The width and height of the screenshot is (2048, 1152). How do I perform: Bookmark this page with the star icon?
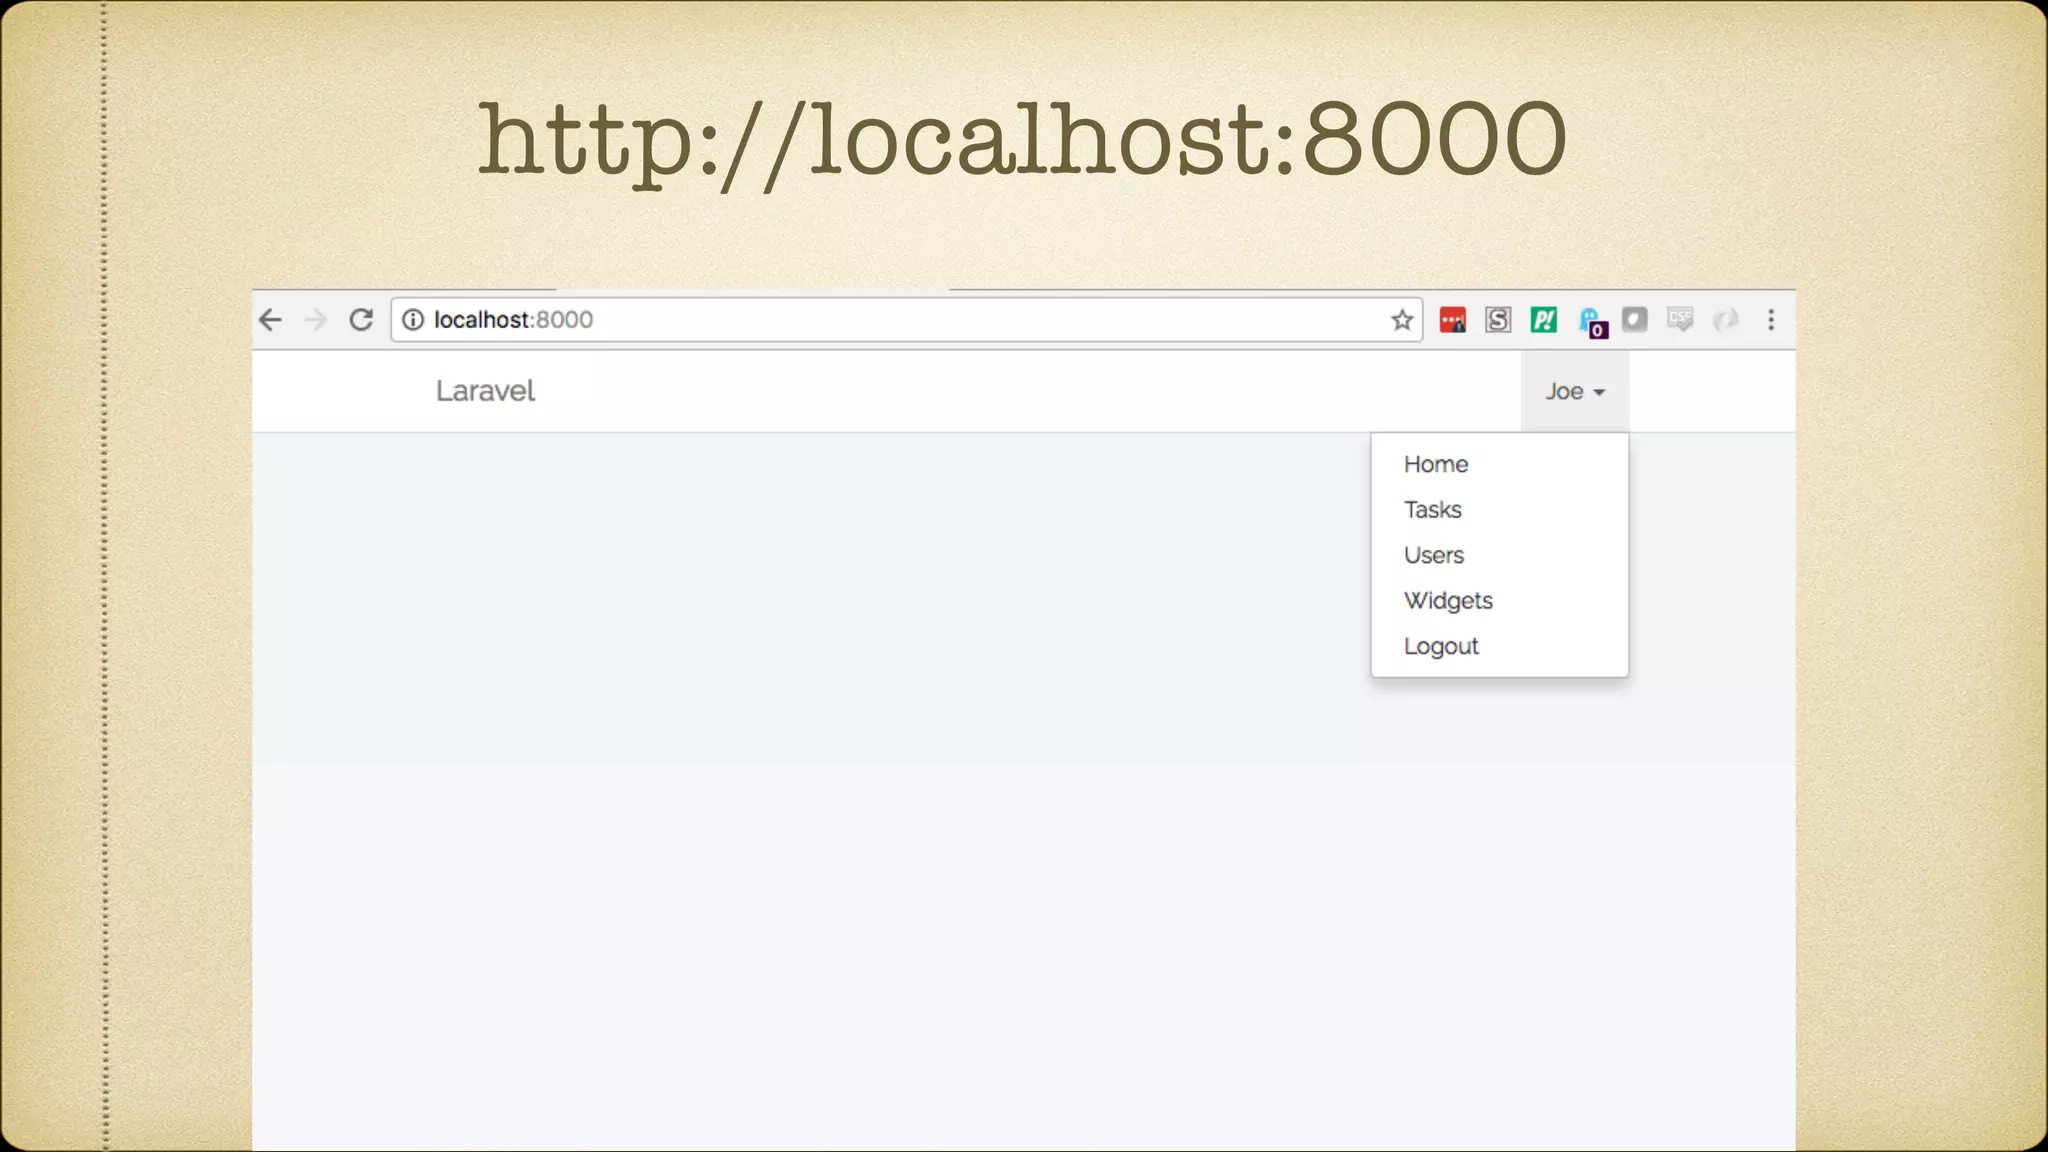click(1402, 320)
